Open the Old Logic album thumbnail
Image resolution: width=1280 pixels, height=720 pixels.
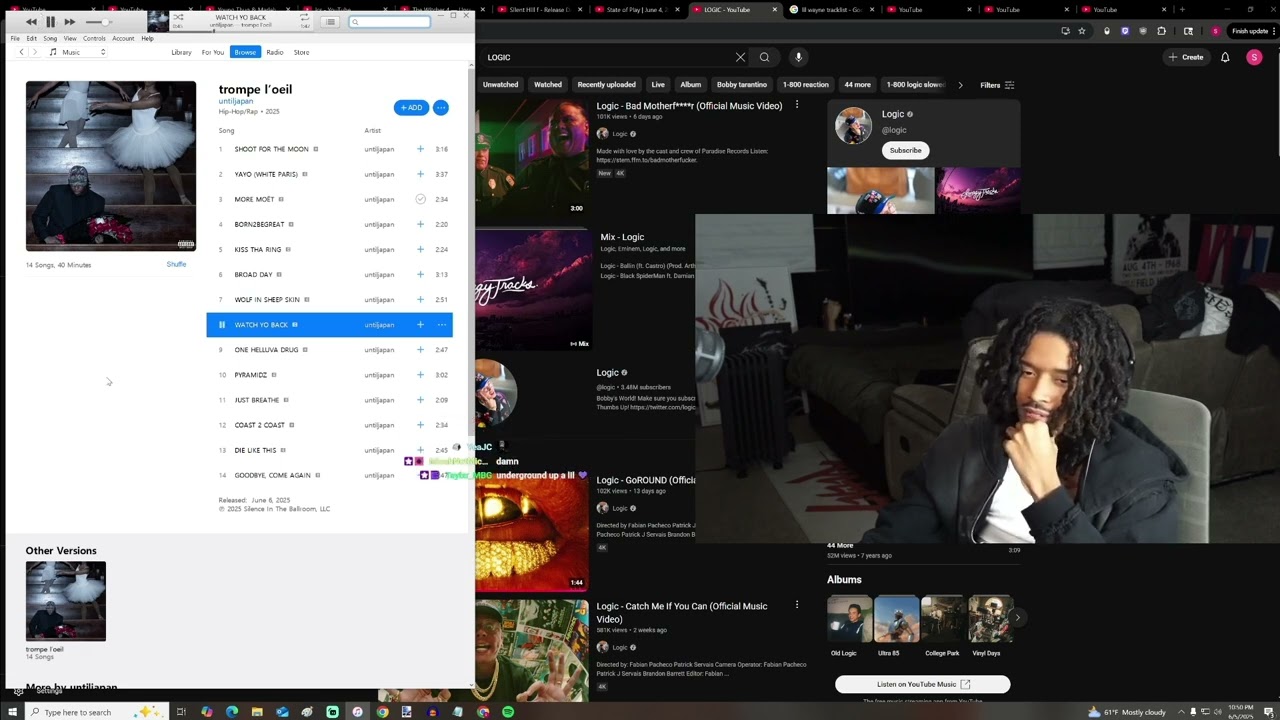(849, 619)
